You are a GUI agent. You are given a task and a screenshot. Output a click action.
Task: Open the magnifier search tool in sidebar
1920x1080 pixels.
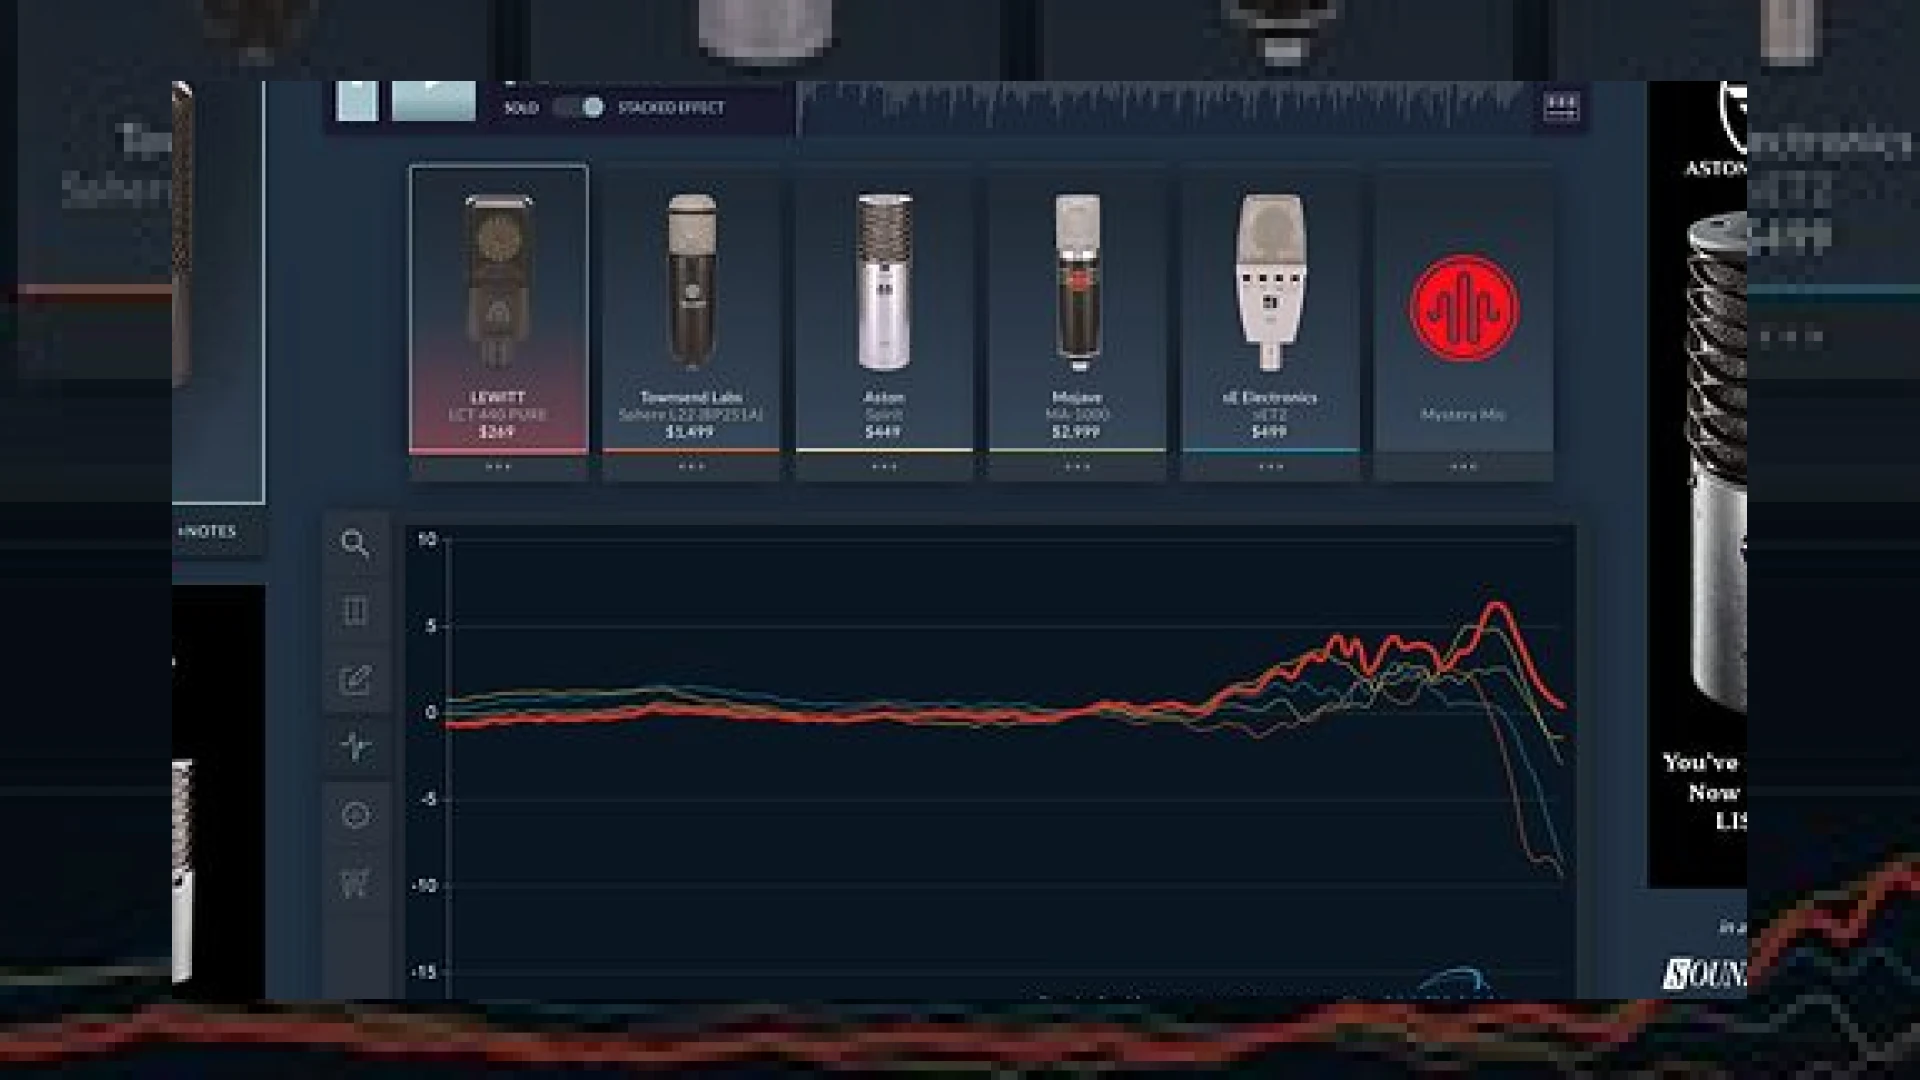pyautogui.click(x=355, y=543)
